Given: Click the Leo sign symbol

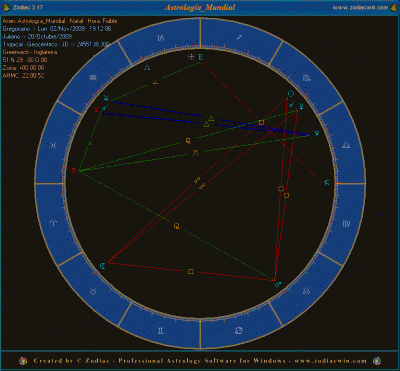Looking at the screenshot, I should point(306,291).
